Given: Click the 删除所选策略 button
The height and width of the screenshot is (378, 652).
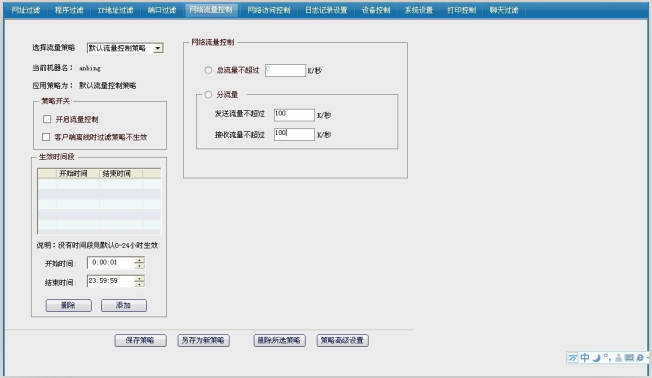Looking at the screenshot, I should point(279,341).
